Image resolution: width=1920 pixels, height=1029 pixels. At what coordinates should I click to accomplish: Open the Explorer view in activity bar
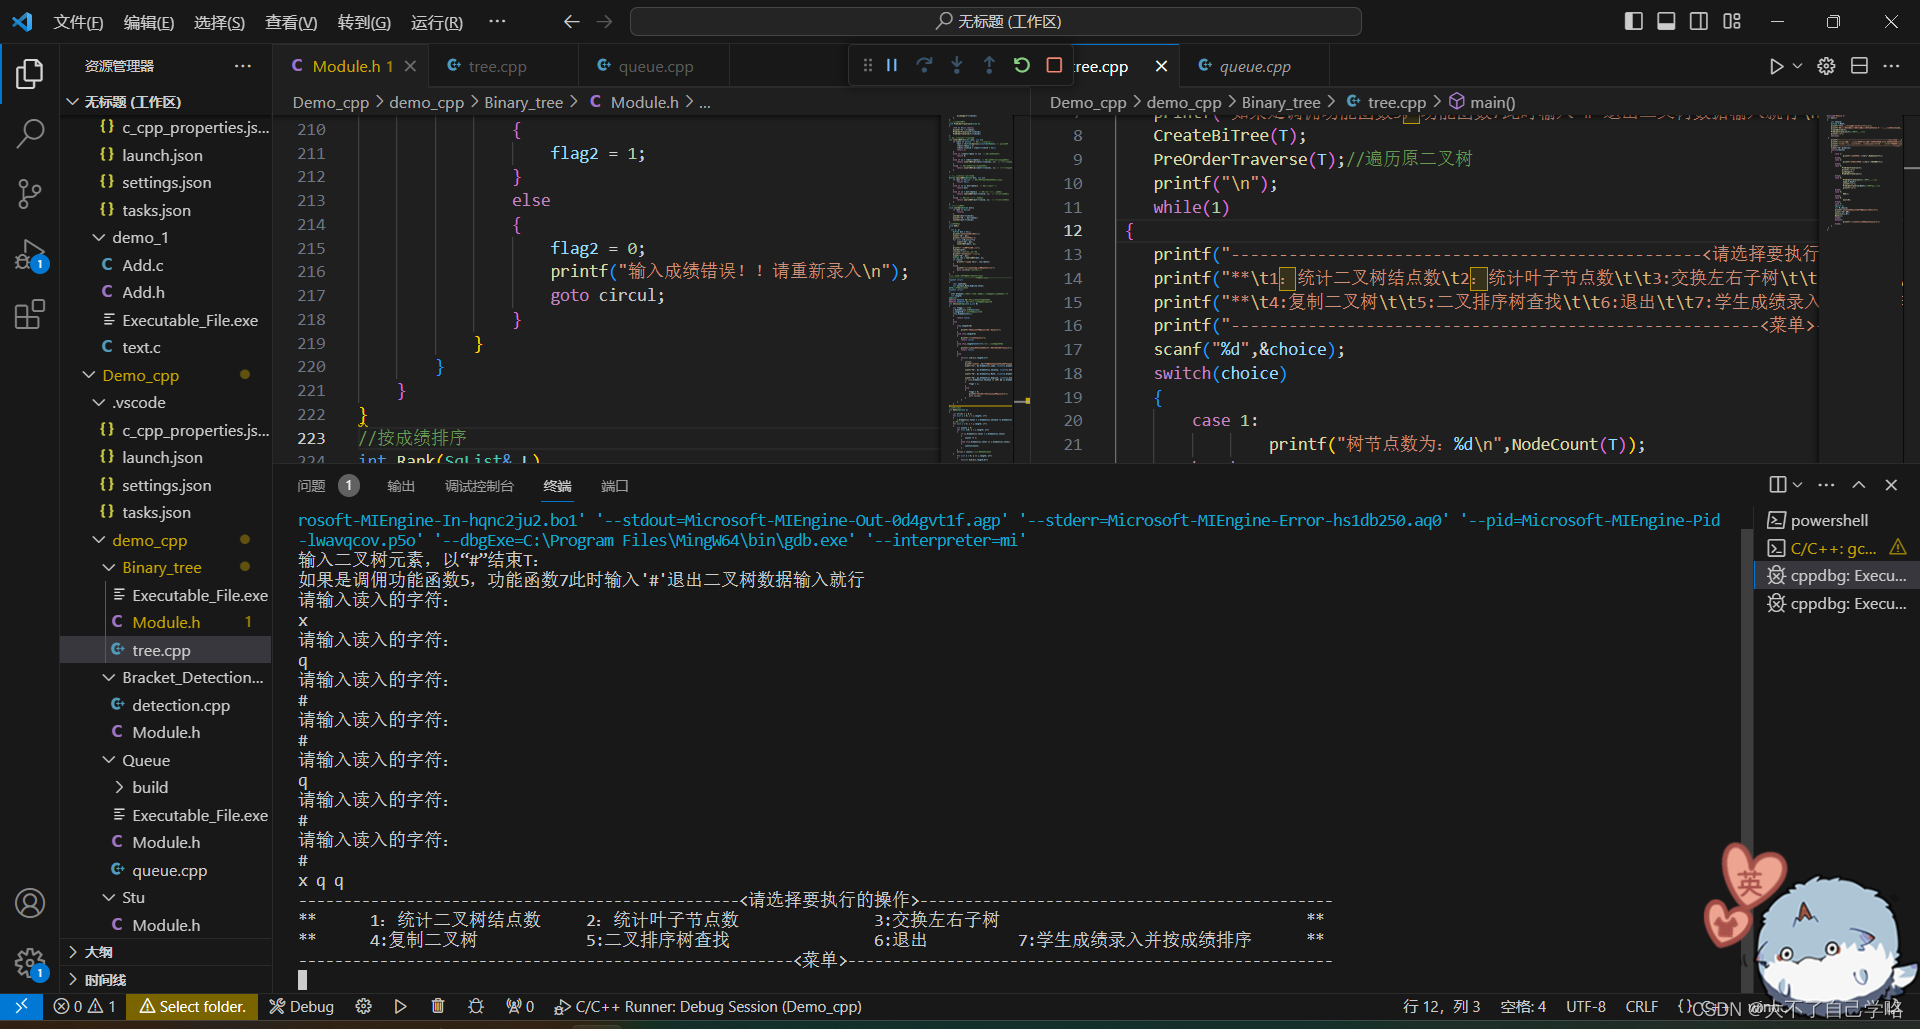point(30,73)
